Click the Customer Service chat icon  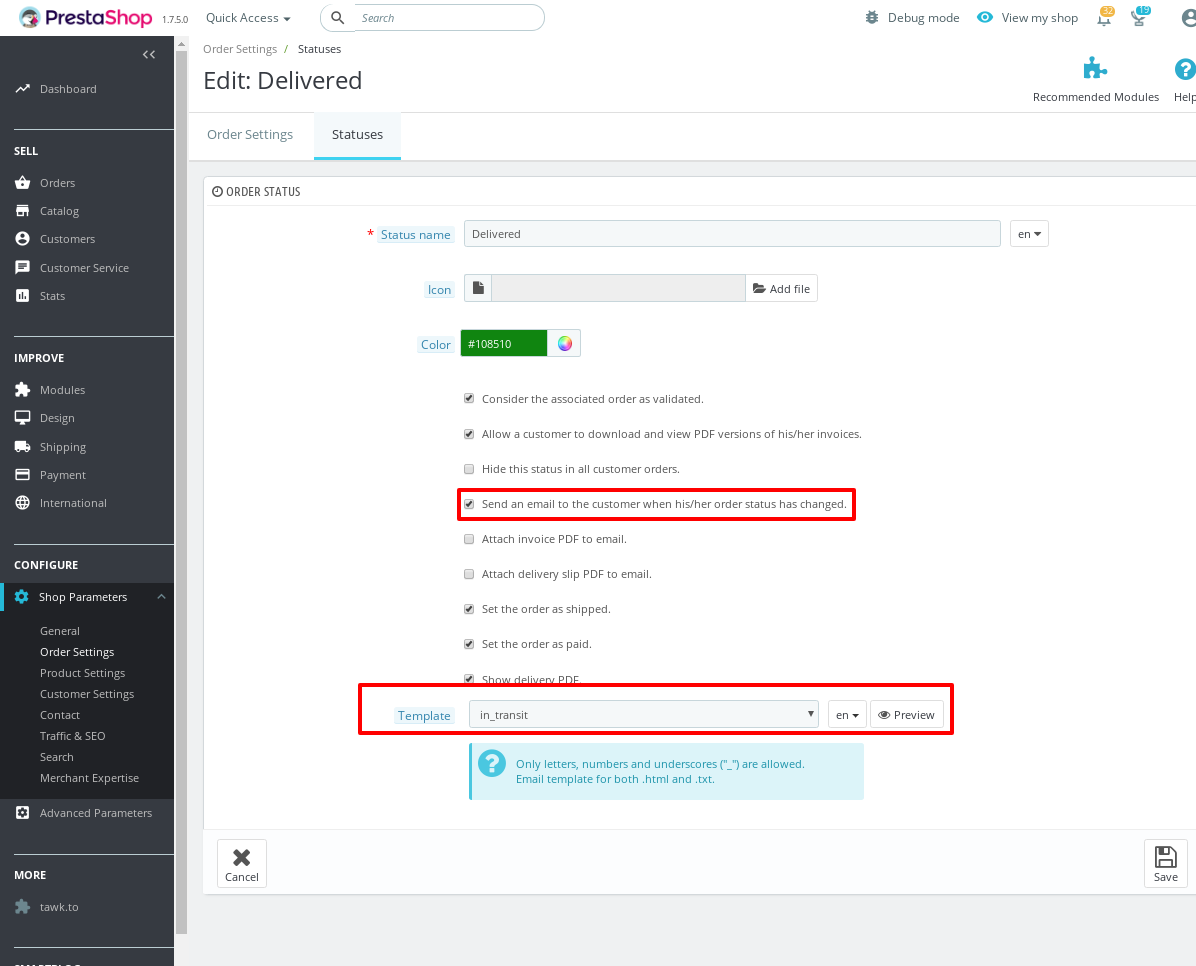pyautogui.click(x=22, y=268)
